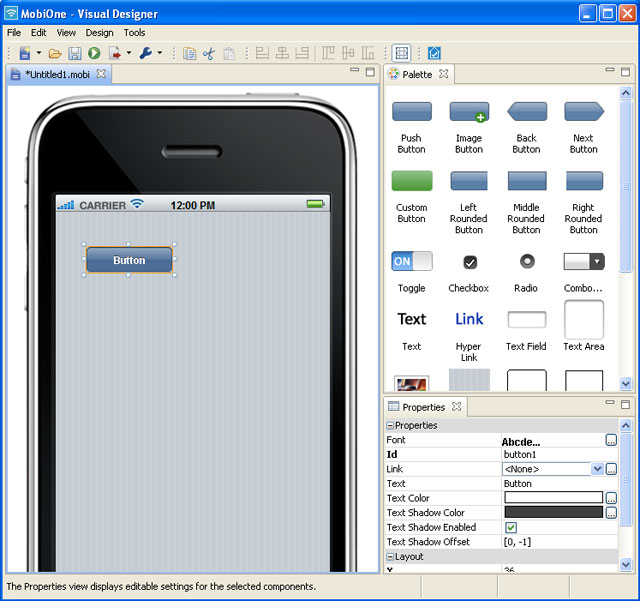Open the New file dropdown arrow
Screen dimensions: 640x601
click(x=39, y=53)
